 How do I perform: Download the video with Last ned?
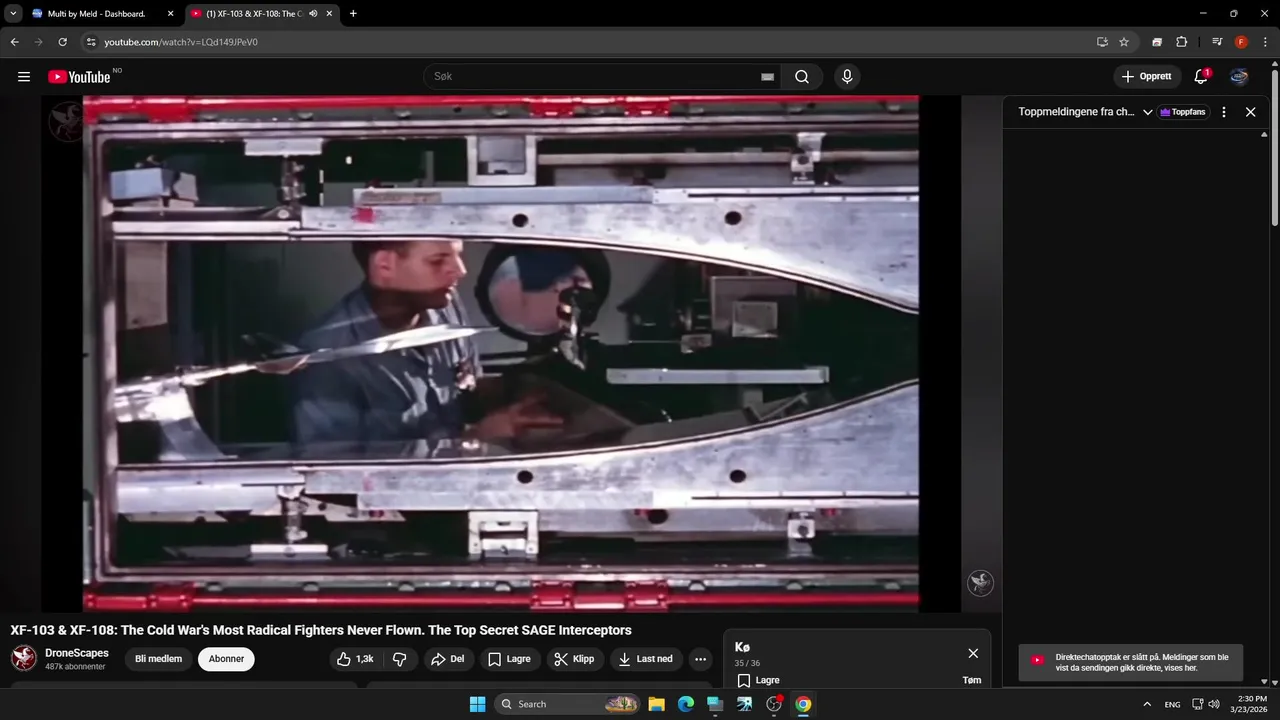pos(646,659)
